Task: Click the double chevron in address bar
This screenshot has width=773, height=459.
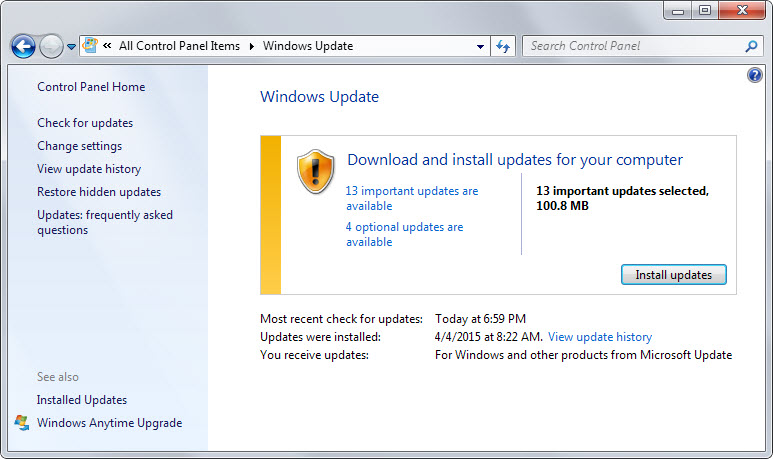Action: 107,46
